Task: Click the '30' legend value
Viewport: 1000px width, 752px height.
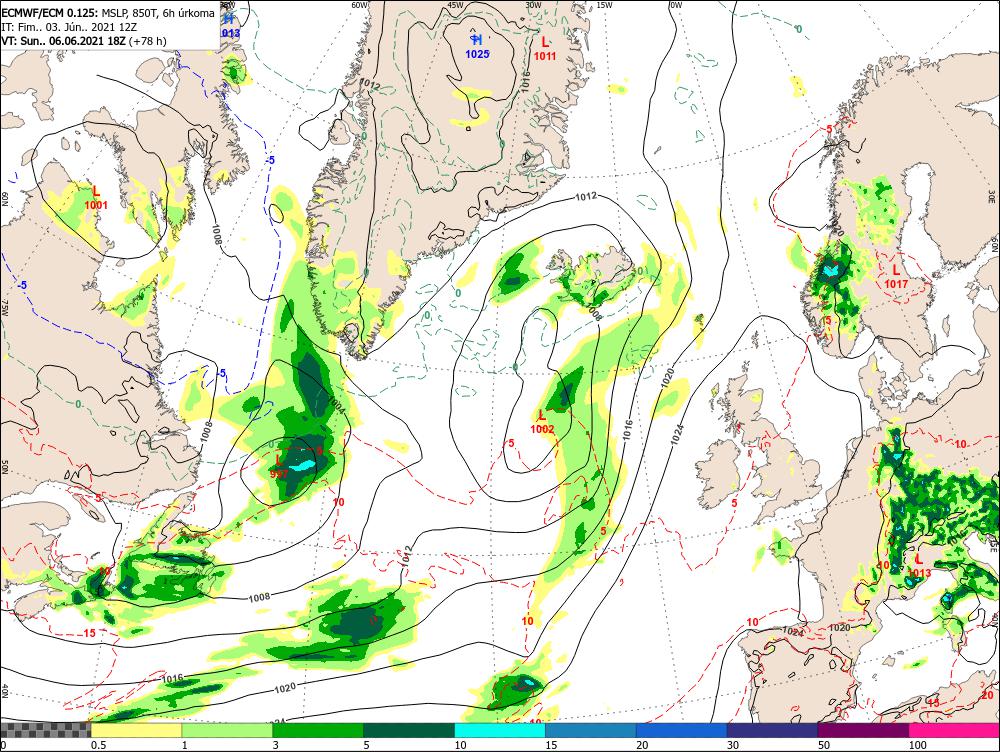Action: pos(733,745)
